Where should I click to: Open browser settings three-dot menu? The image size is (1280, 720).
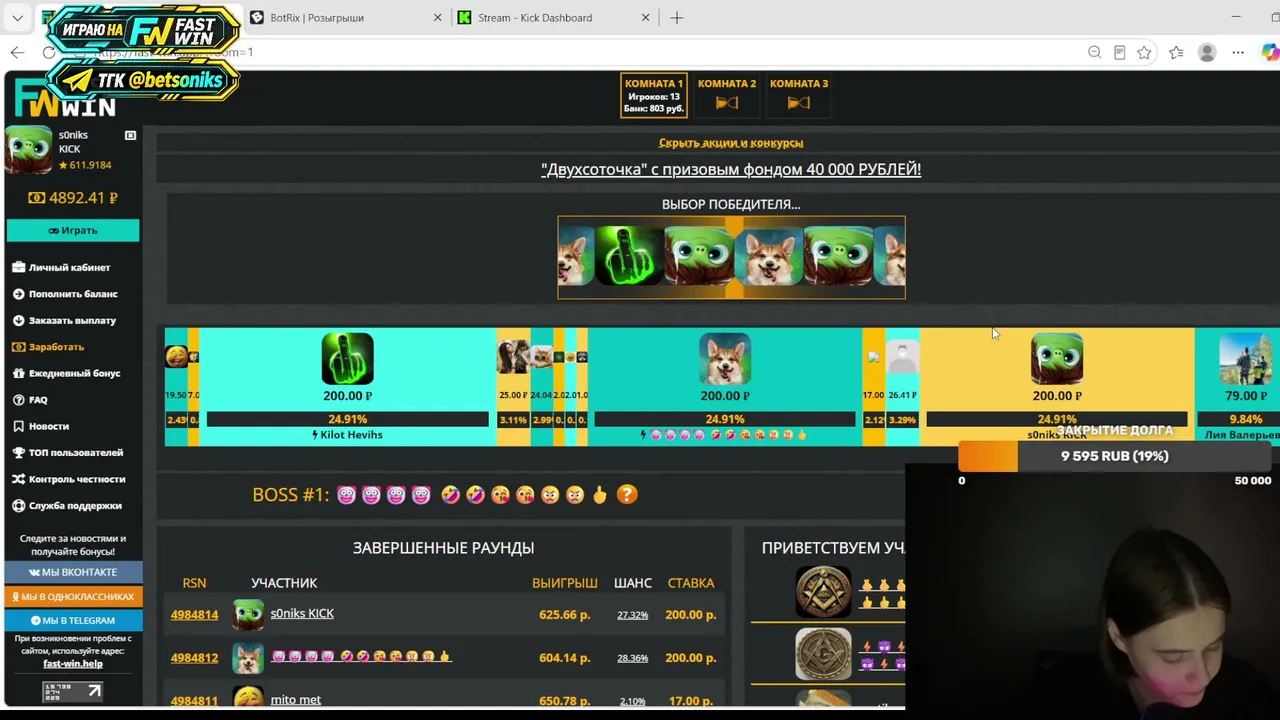coord(1238,52)
